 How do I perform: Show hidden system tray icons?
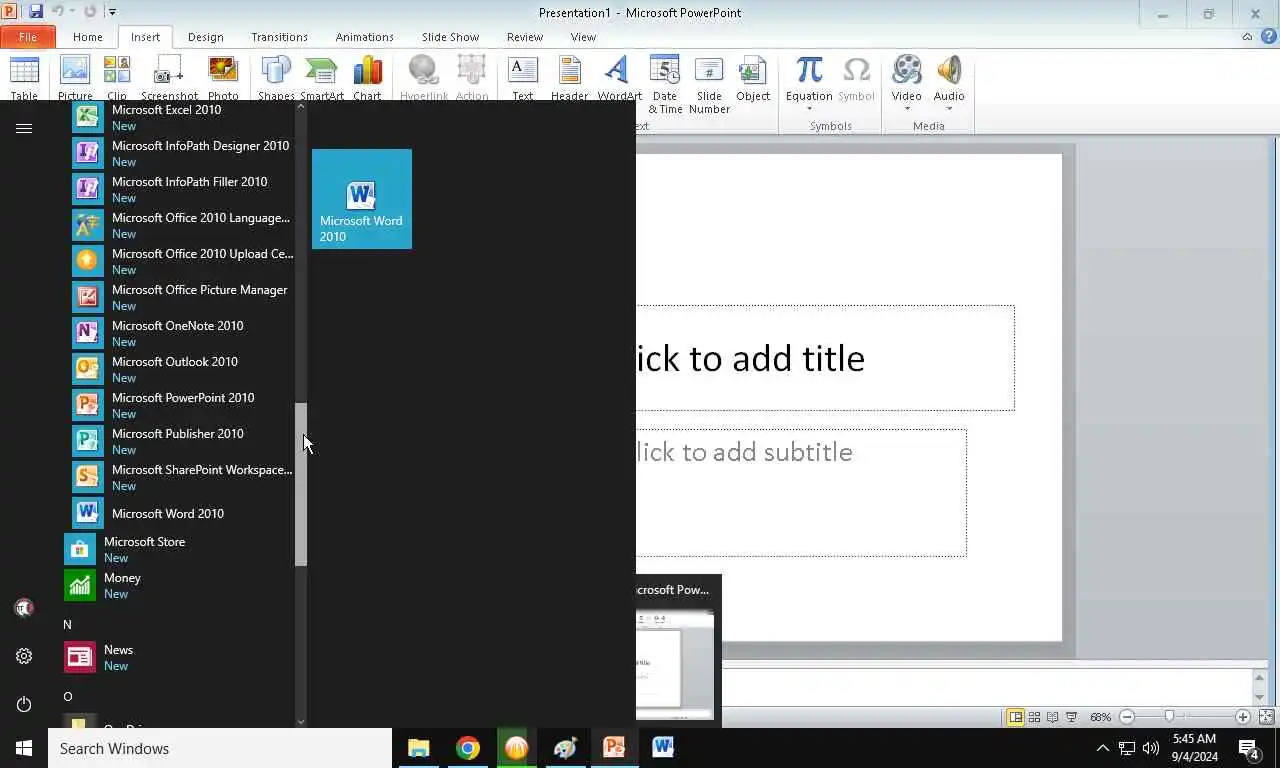point(1103,748)
